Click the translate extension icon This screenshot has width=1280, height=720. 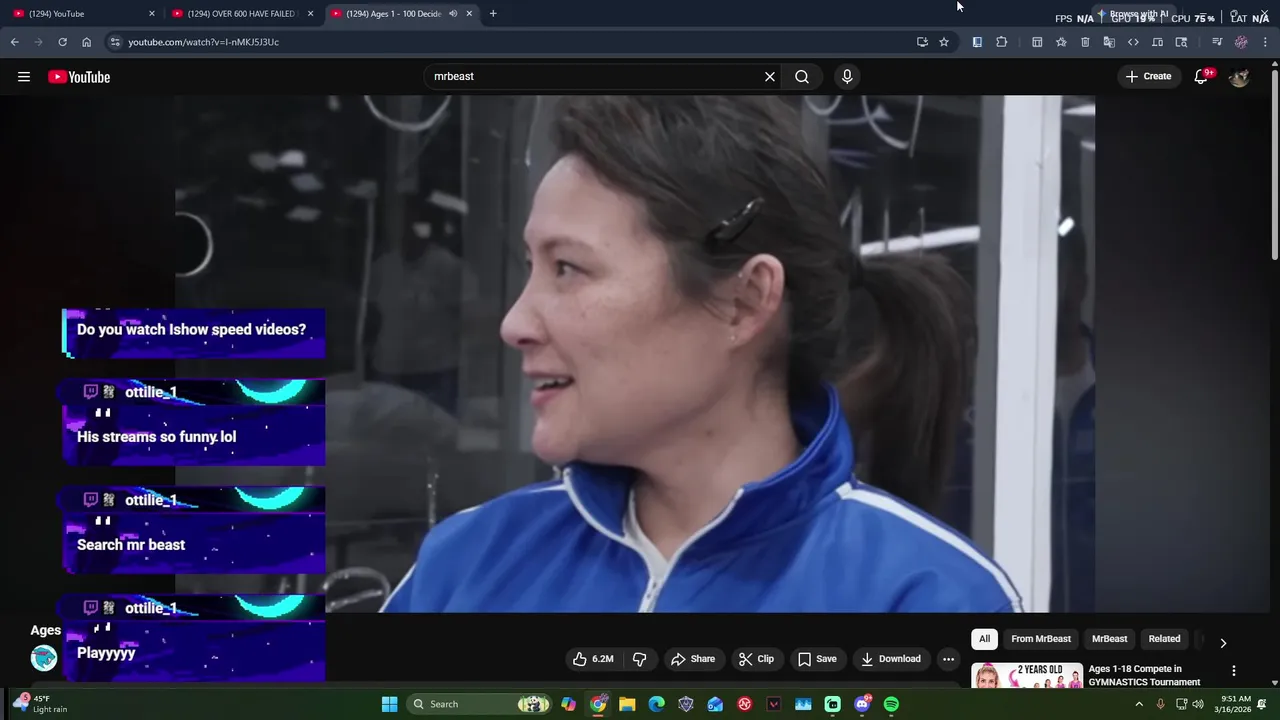pyautogui.click(x=1109, y=42)
